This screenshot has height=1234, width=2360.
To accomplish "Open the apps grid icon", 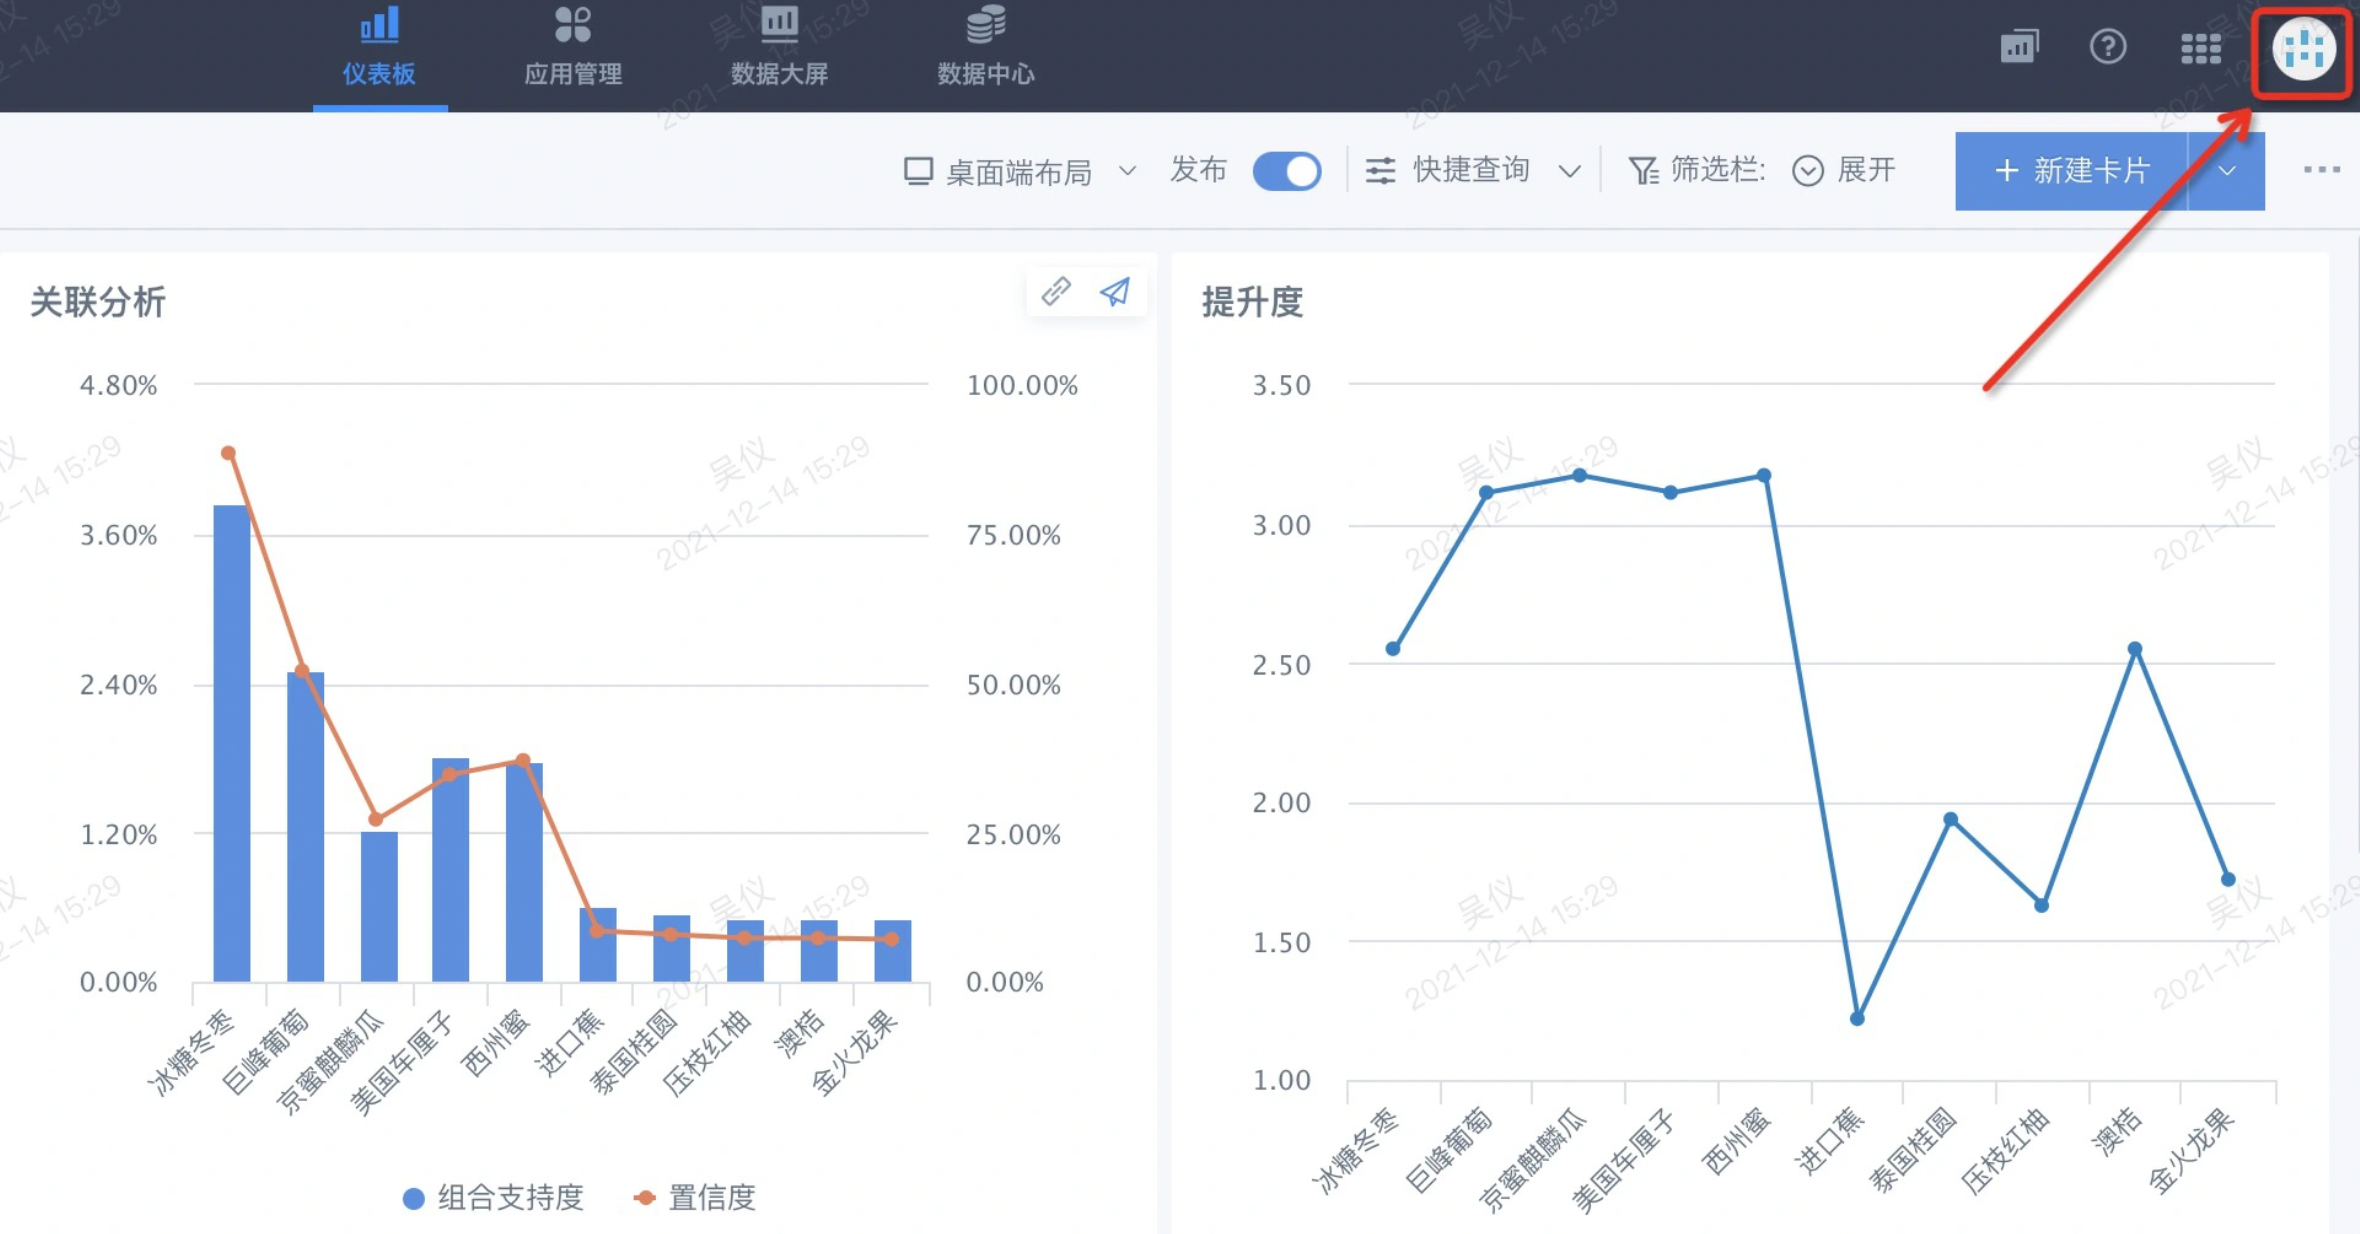I will pos(2200,48).
